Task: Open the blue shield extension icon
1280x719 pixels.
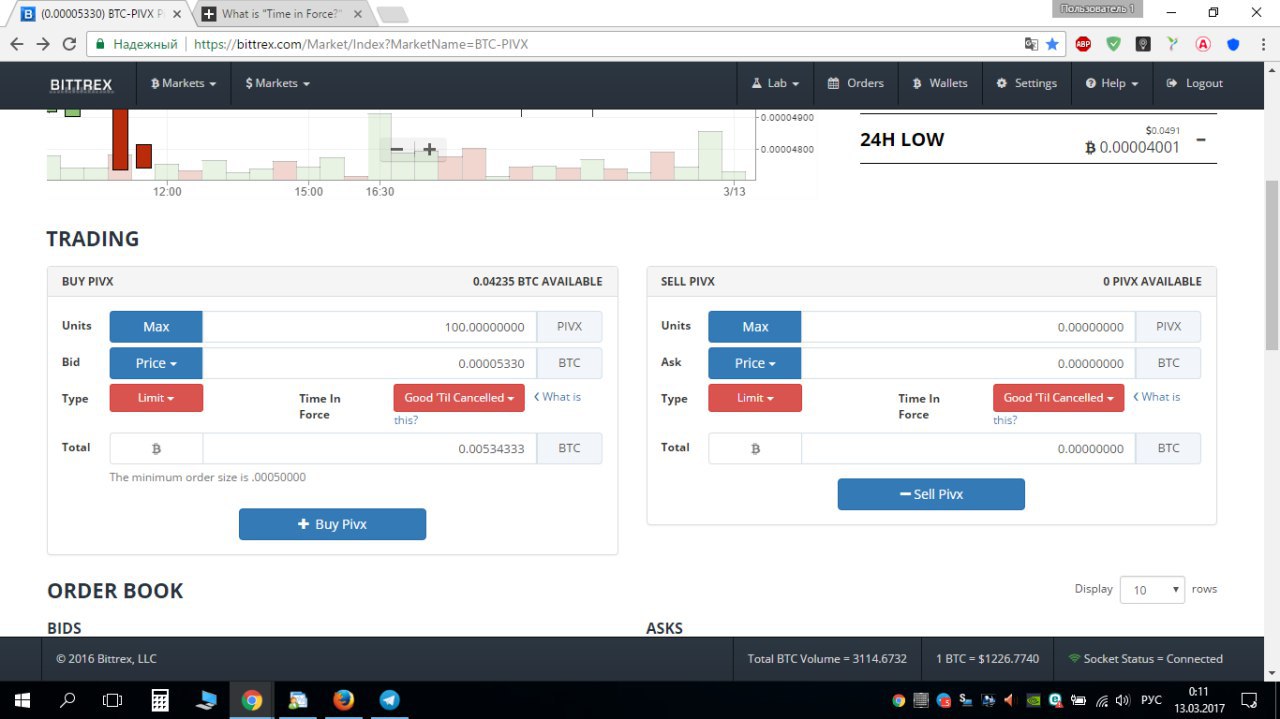Action: click(x=1233, y=44)
